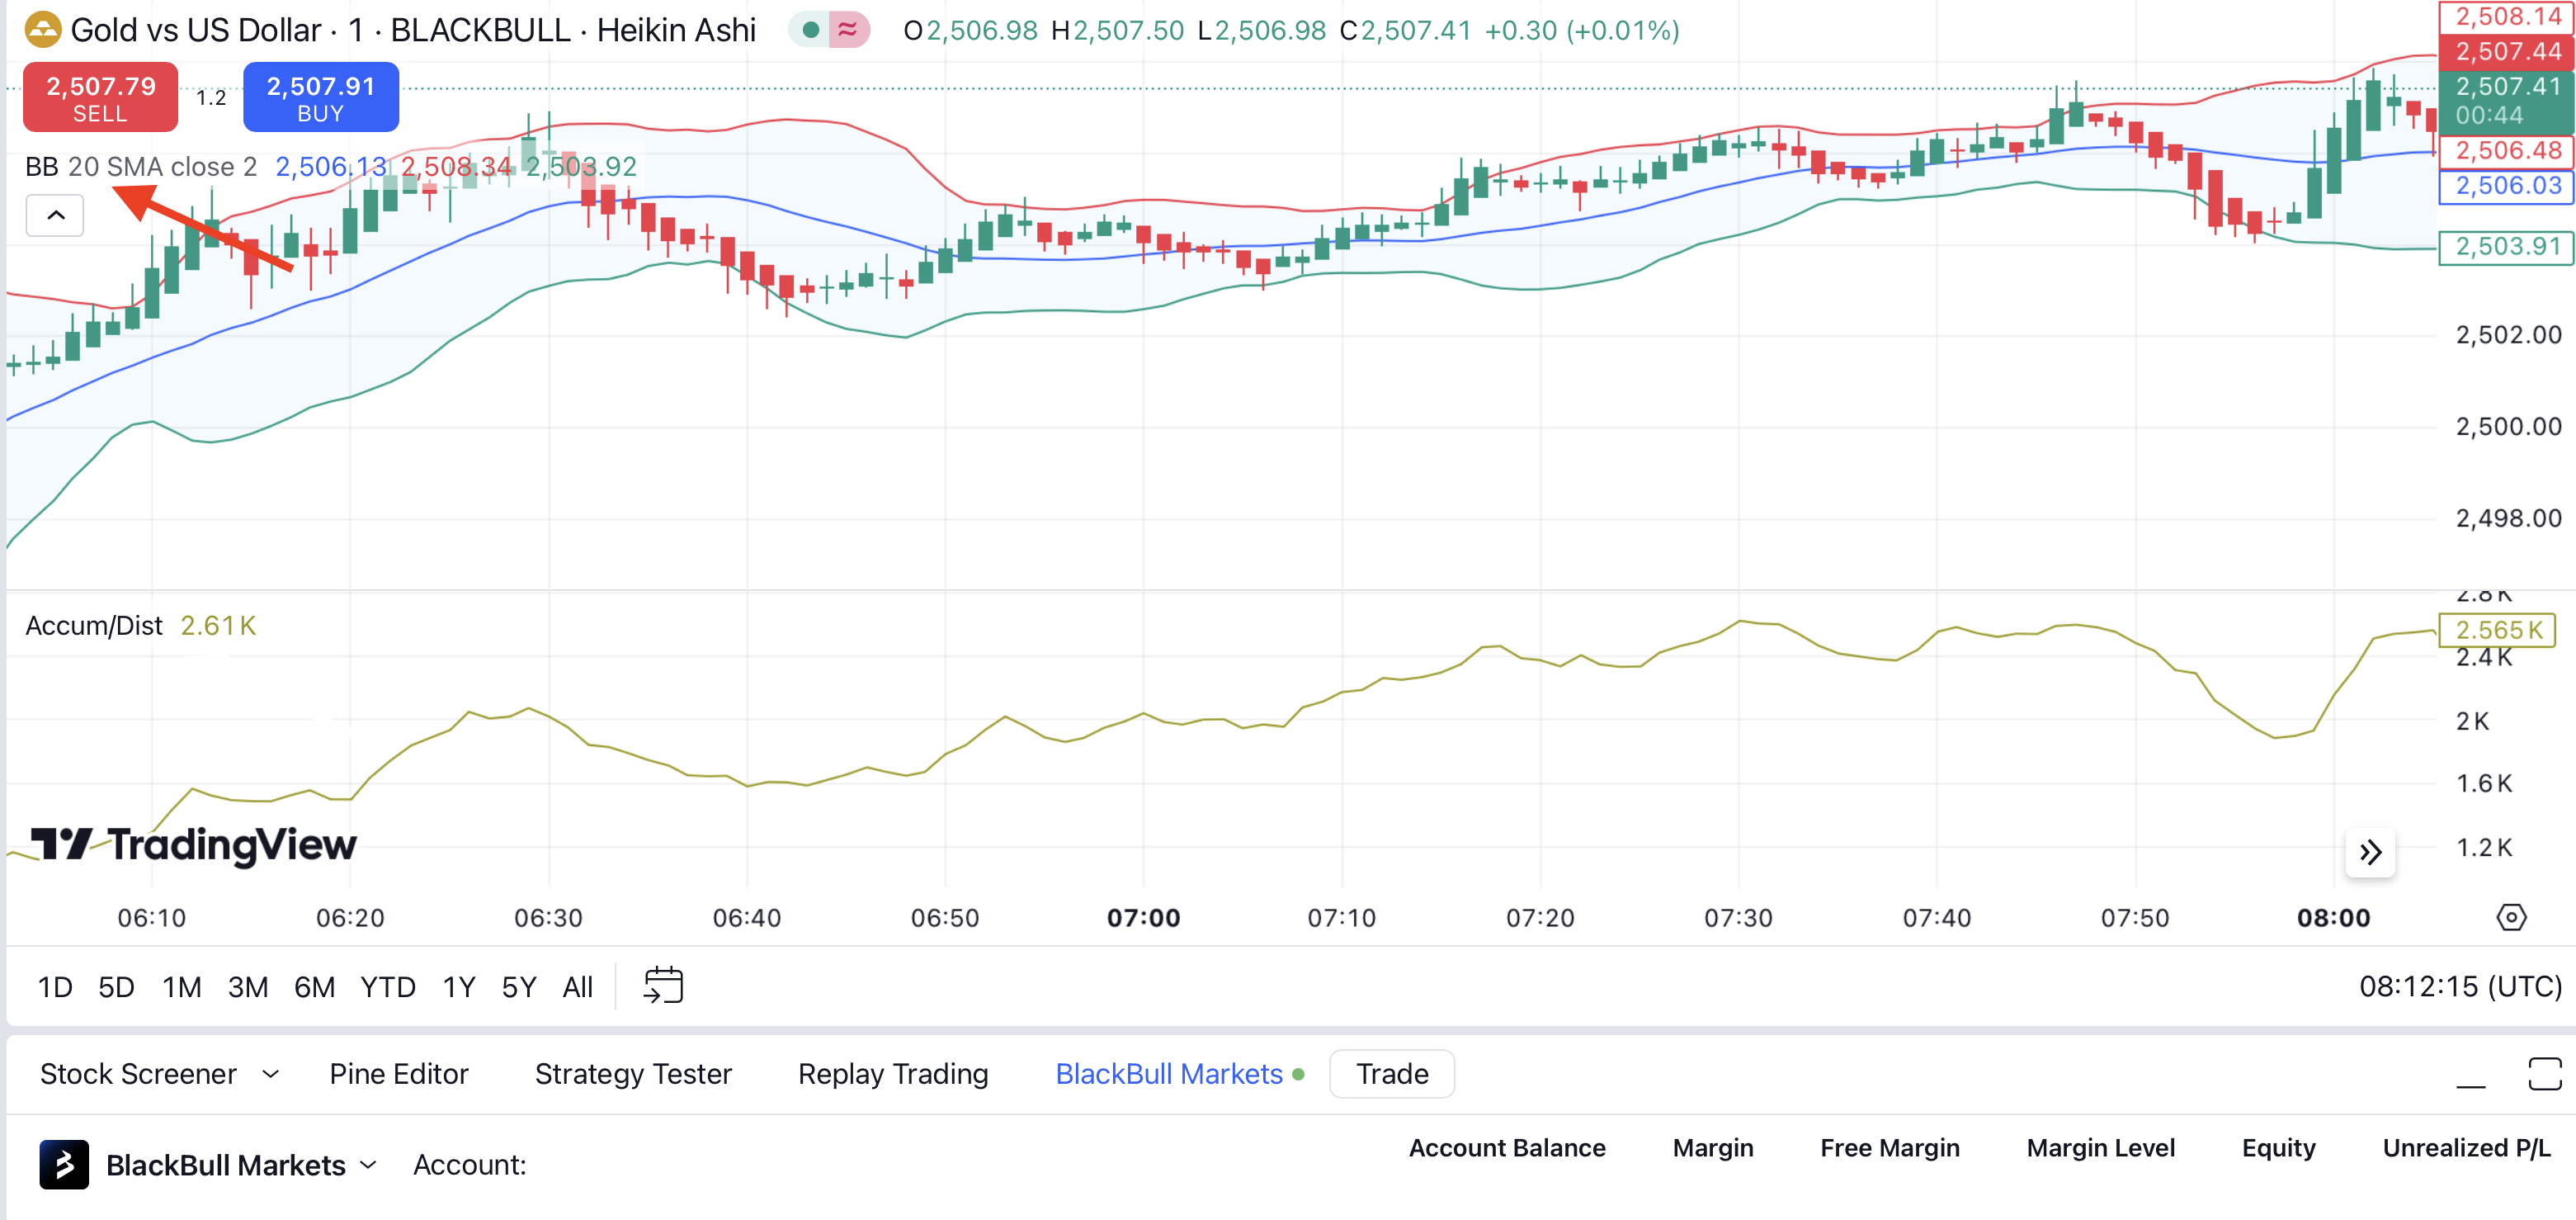The image size is (2576, 1220).
Task: Click the Account Balance column header
Action: [x=1506, y=1148]
